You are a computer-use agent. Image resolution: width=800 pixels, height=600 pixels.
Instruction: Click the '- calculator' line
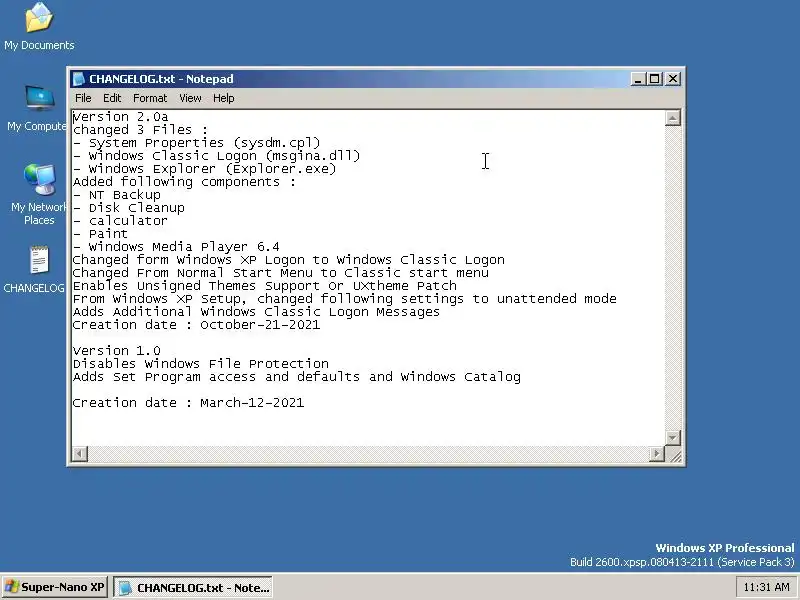[120, 221]
